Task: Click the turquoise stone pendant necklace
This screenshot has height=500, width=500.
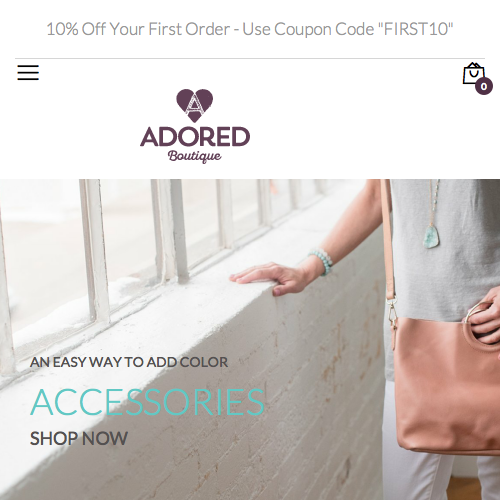Action: click(x=431, y=236)
